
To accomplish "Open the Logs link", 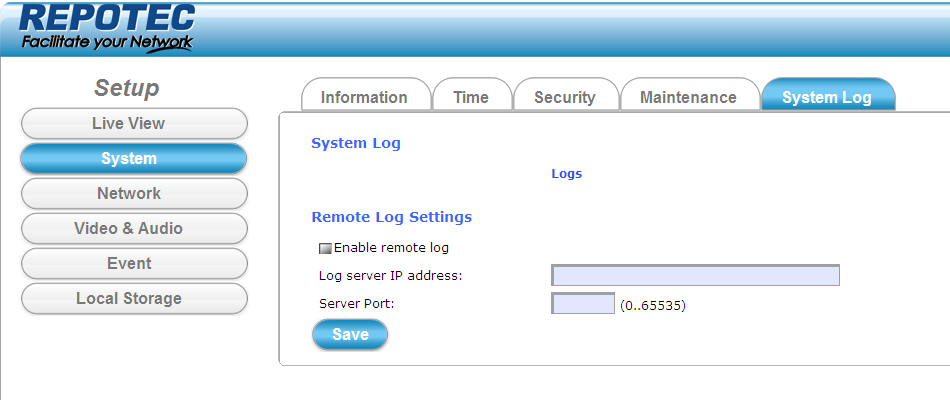I will pyautogui.click(x=566, y=174).
